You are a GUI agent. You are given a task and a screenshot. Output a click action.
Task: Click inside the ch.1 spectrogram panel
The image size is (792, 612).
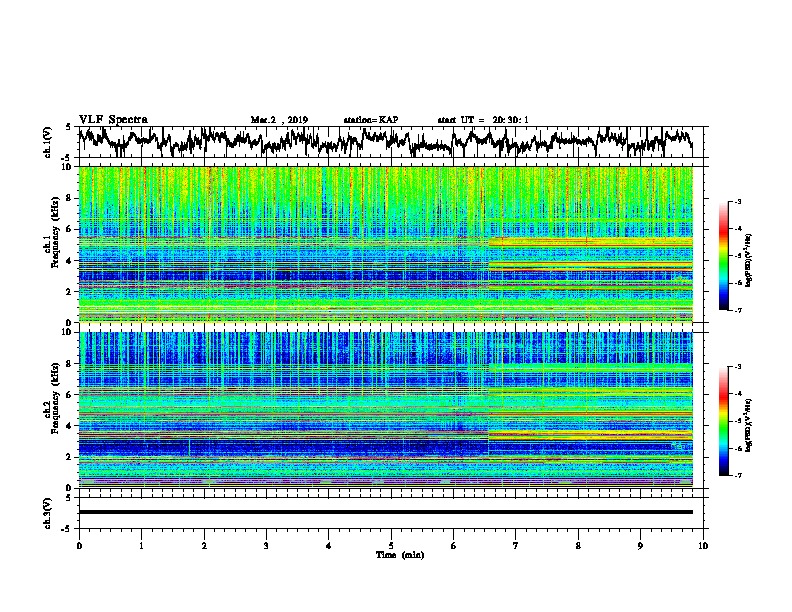click(x=386, y=244)
